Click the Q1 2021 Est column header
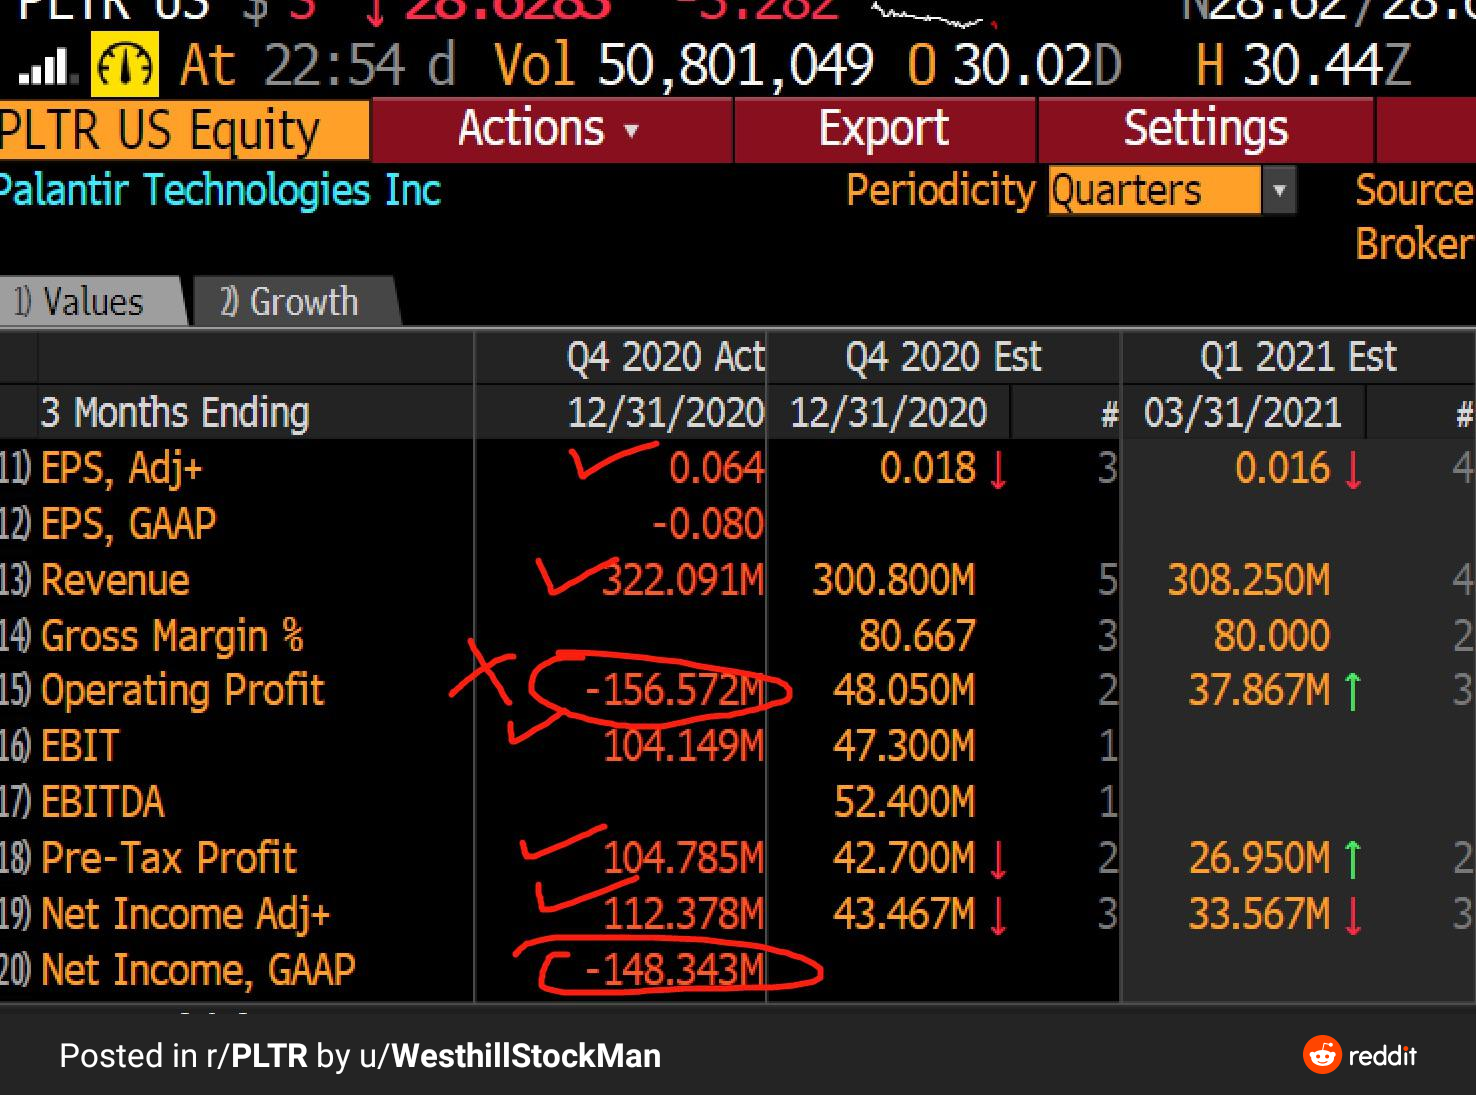The image size is (1476, 1095). pos(1298,357)
